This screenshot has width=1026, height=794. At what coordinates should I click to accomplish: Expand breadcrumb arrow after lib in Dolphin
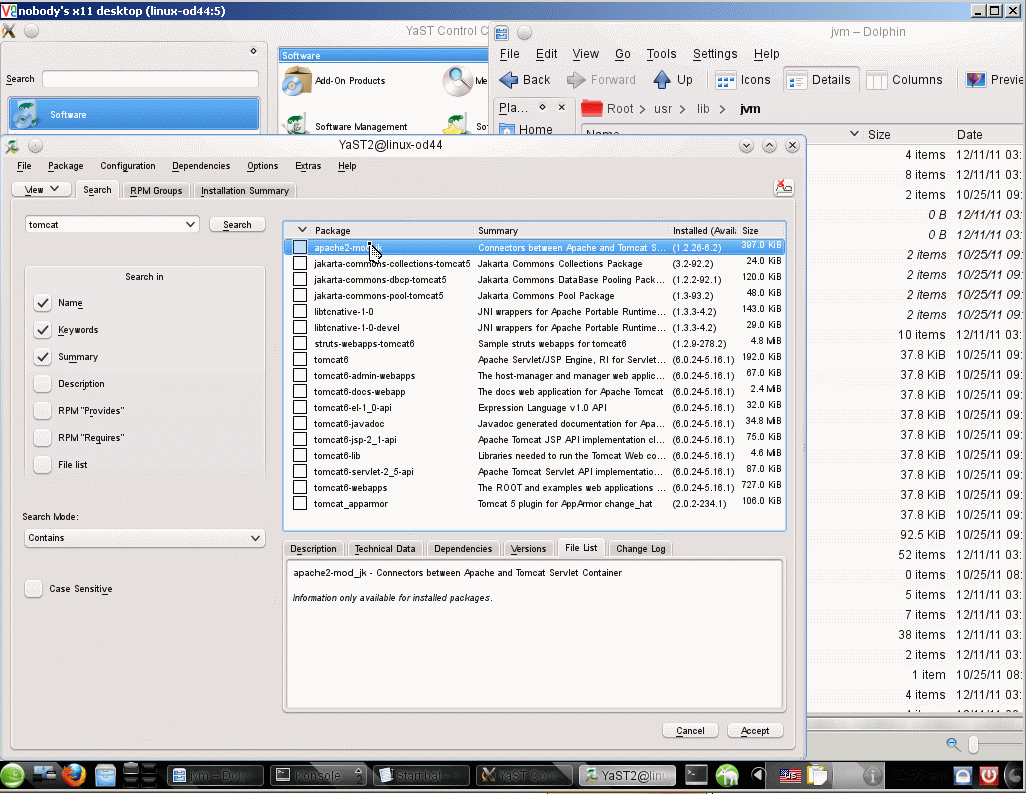click(x=722, y=109)
